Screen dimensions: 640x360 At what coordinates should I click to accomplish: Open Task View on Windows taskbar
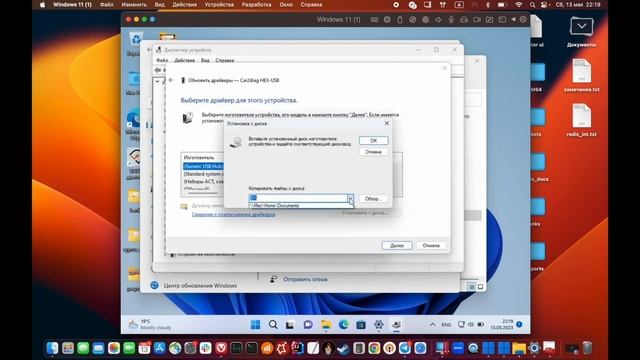click(290, 325)
